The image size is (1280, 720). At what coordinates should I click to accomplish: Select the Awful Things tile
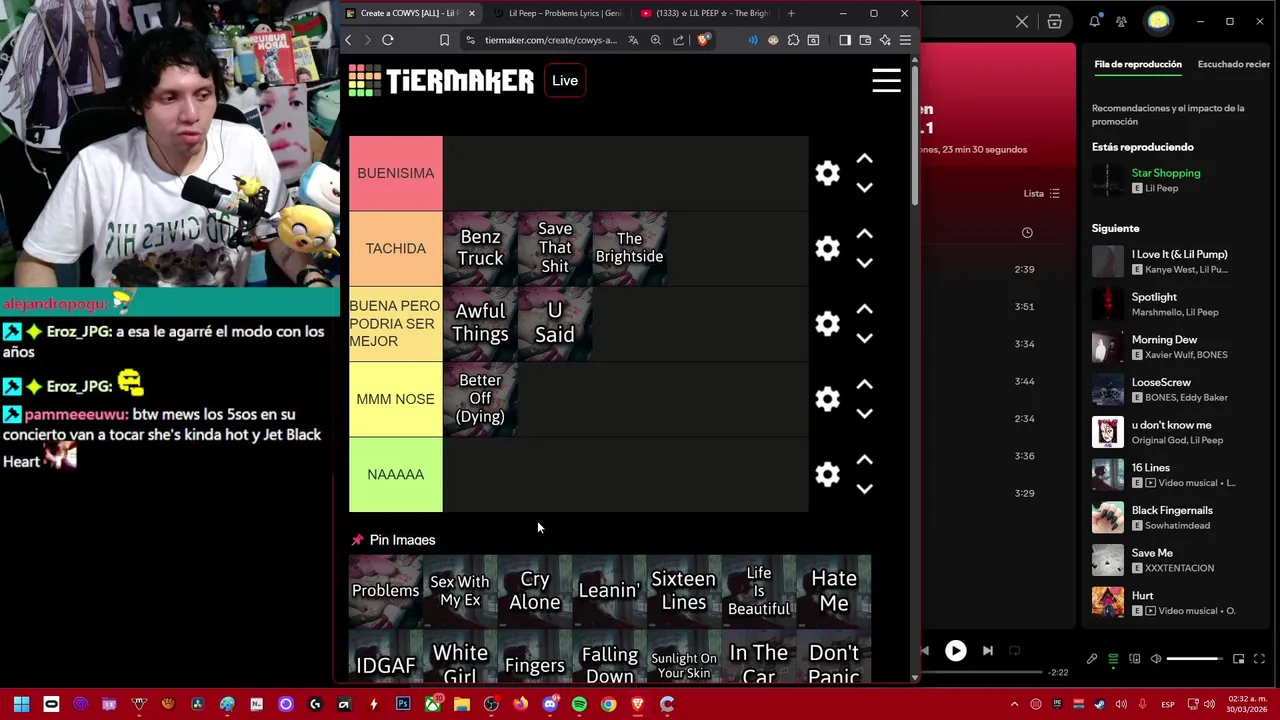[x=480, y=323]
